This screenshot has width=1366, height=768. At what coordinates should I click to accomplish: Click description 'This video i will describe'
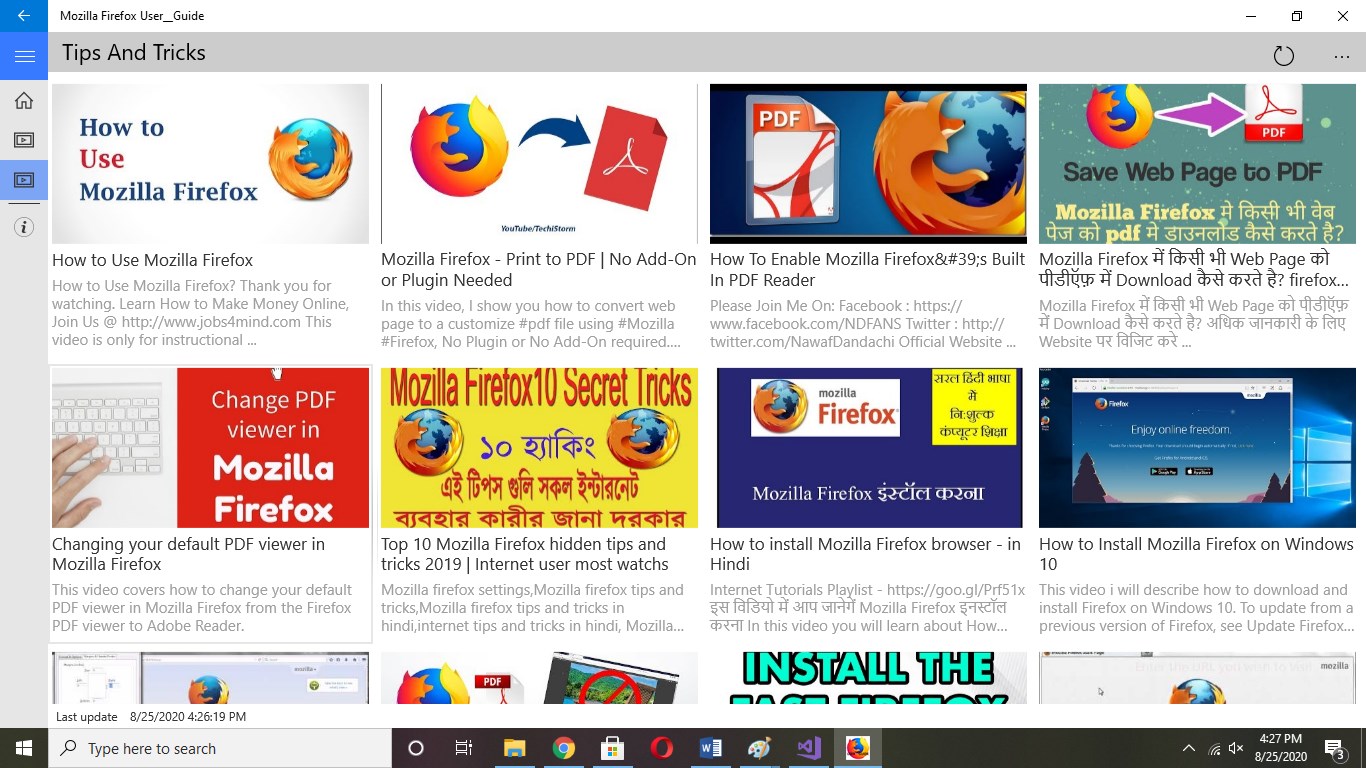point(1197,608)
